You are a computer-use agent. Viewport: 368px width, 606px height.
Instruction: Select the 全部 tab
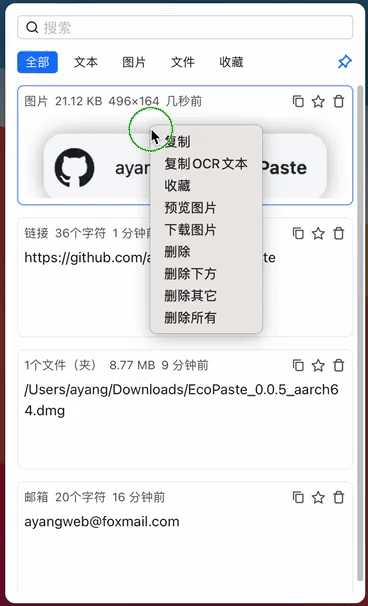37,62
